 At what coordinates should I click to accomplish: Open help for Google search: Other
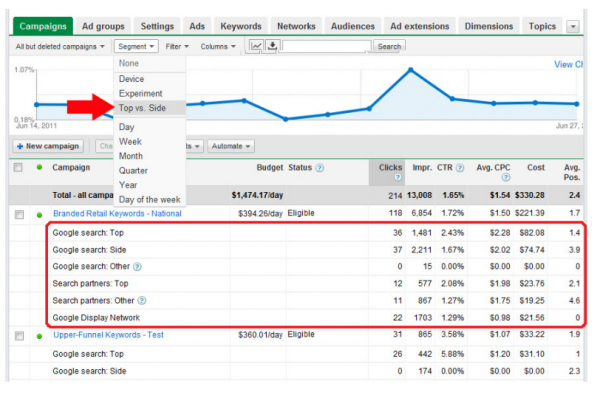[137, 267]
